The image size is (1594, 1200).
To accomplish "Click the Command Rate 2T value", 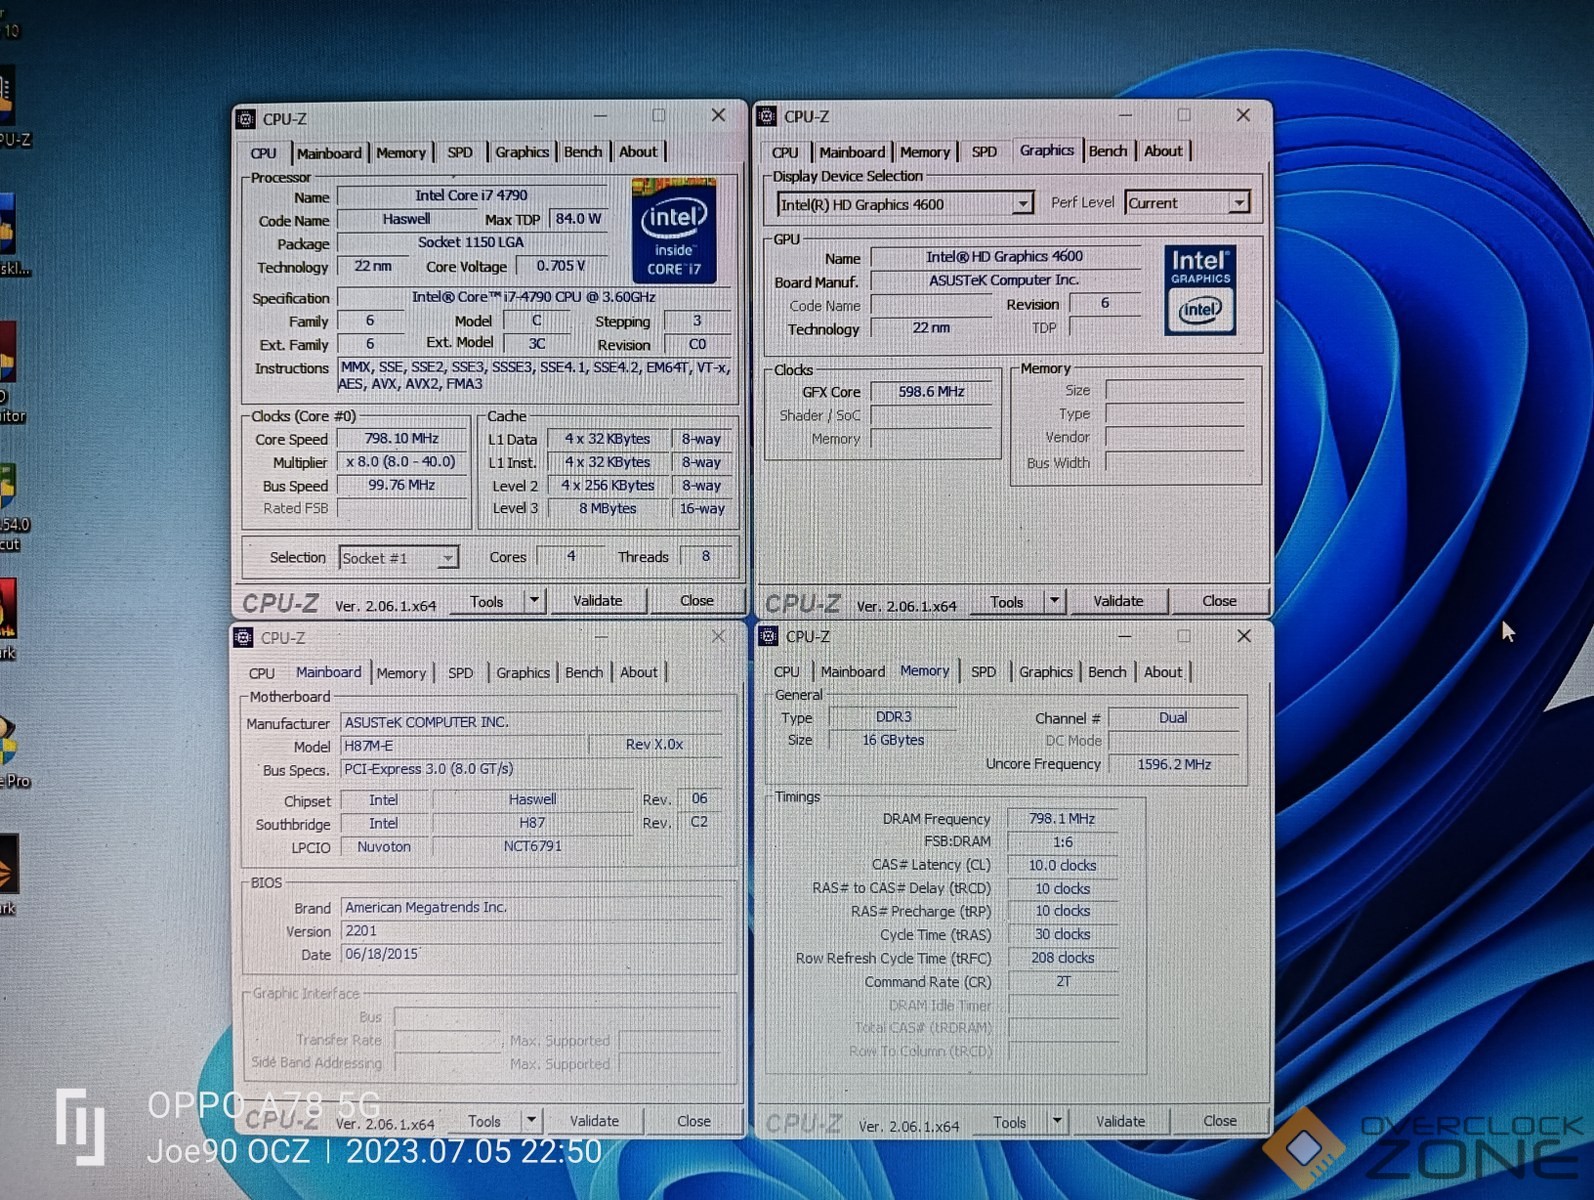I will [1062, 982].
